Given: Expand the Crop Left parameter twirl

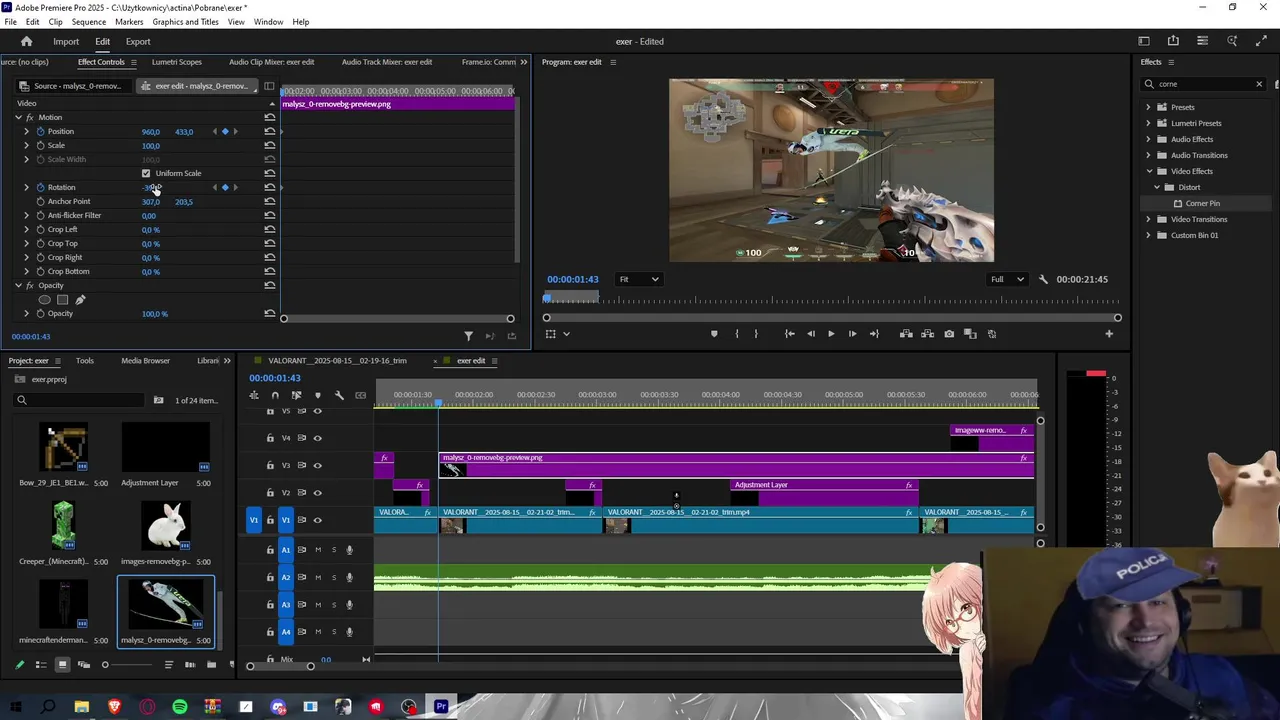Looking at the screenshot, I should point(27,229).
